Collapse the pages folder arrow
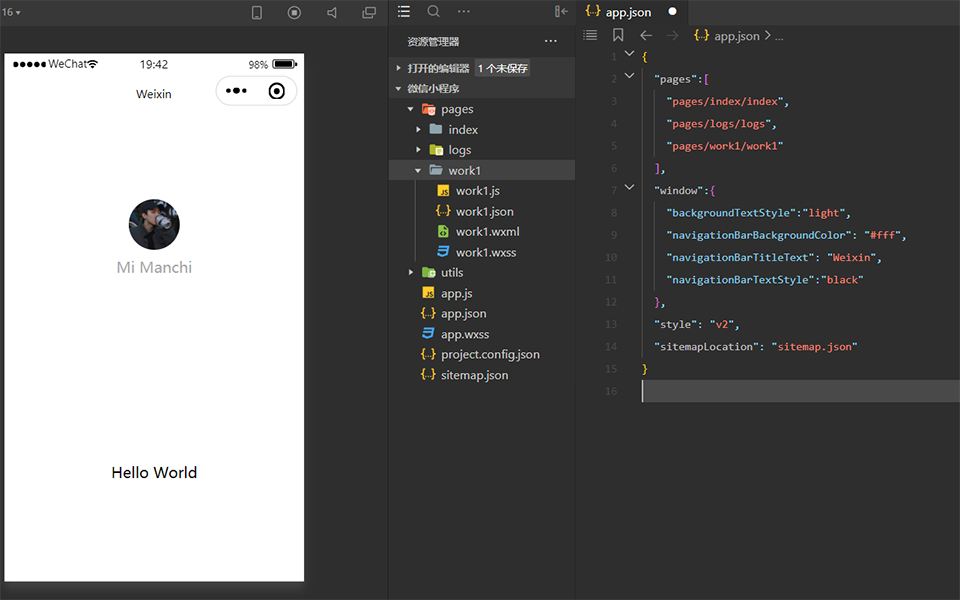960x600 pixels. [x=411, y=109]
